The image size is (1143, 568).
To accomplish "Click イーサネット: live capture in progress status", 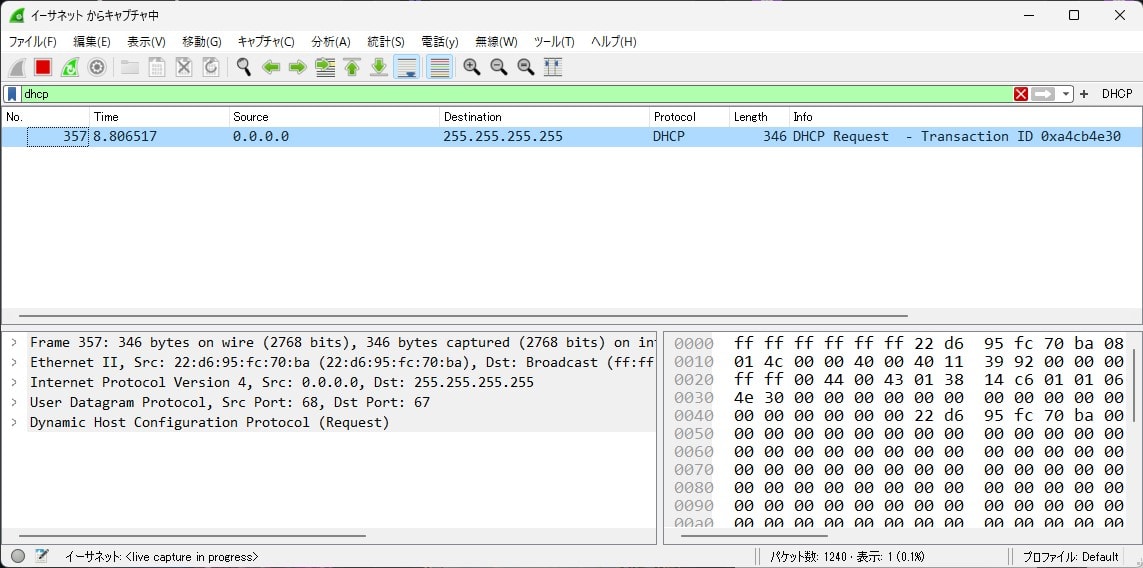I will click(161, 557).
